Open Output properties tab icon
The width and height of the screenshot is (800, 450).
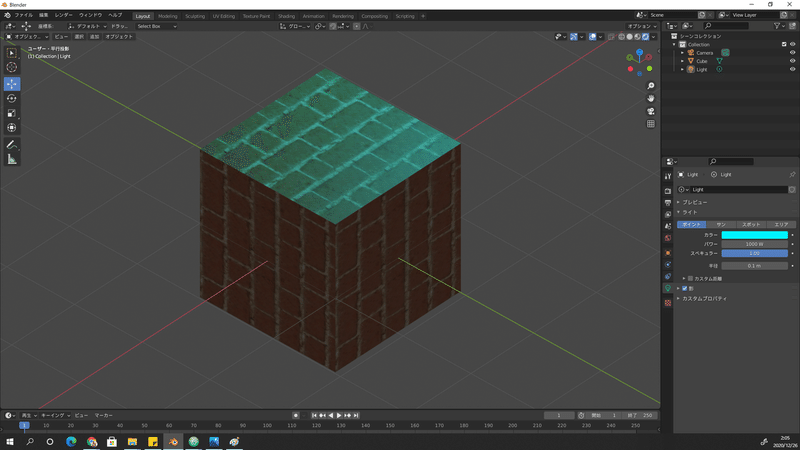click(668, 203)
